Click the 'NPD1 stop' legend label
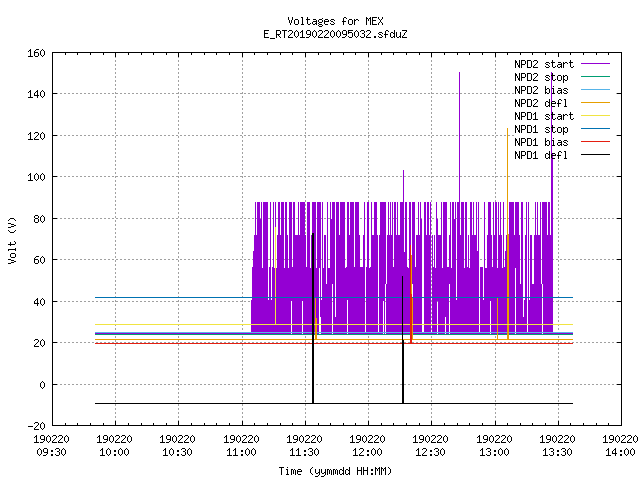The image size is (640, 480). coord(541,129)
